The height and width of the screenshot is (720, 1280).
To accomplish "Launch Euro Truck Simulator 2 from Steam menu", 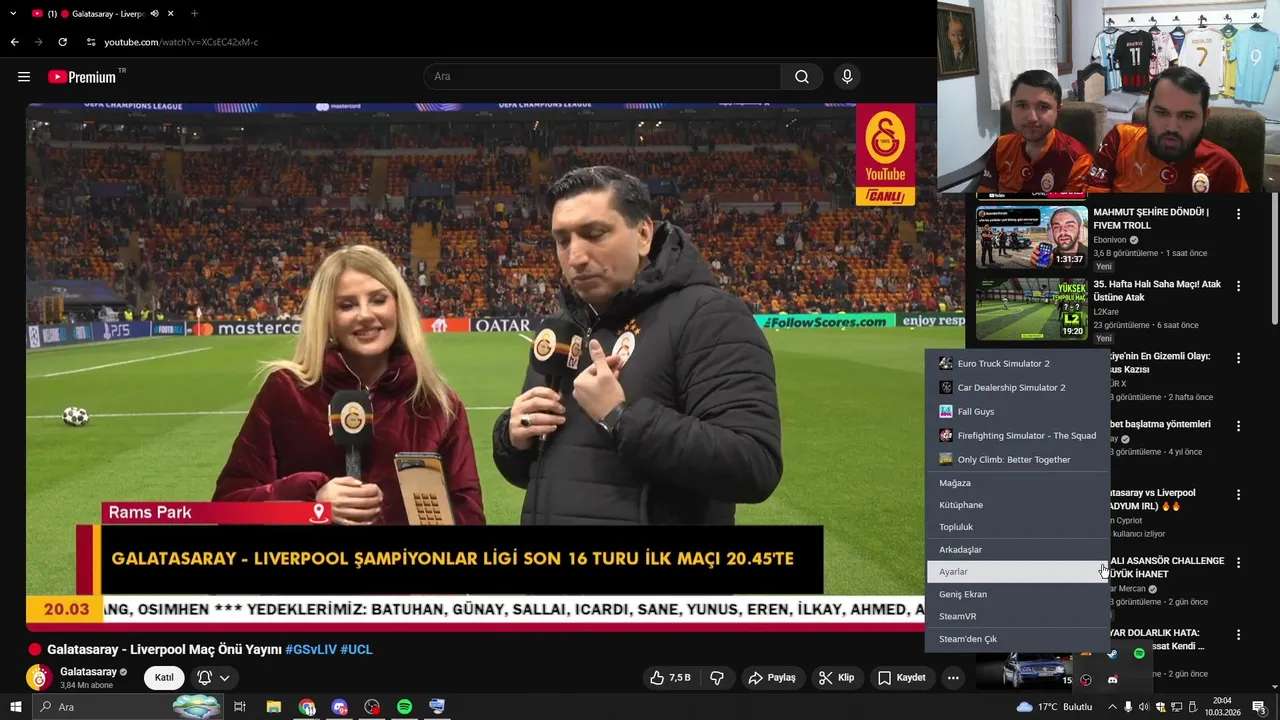I will pos(1017,363).
